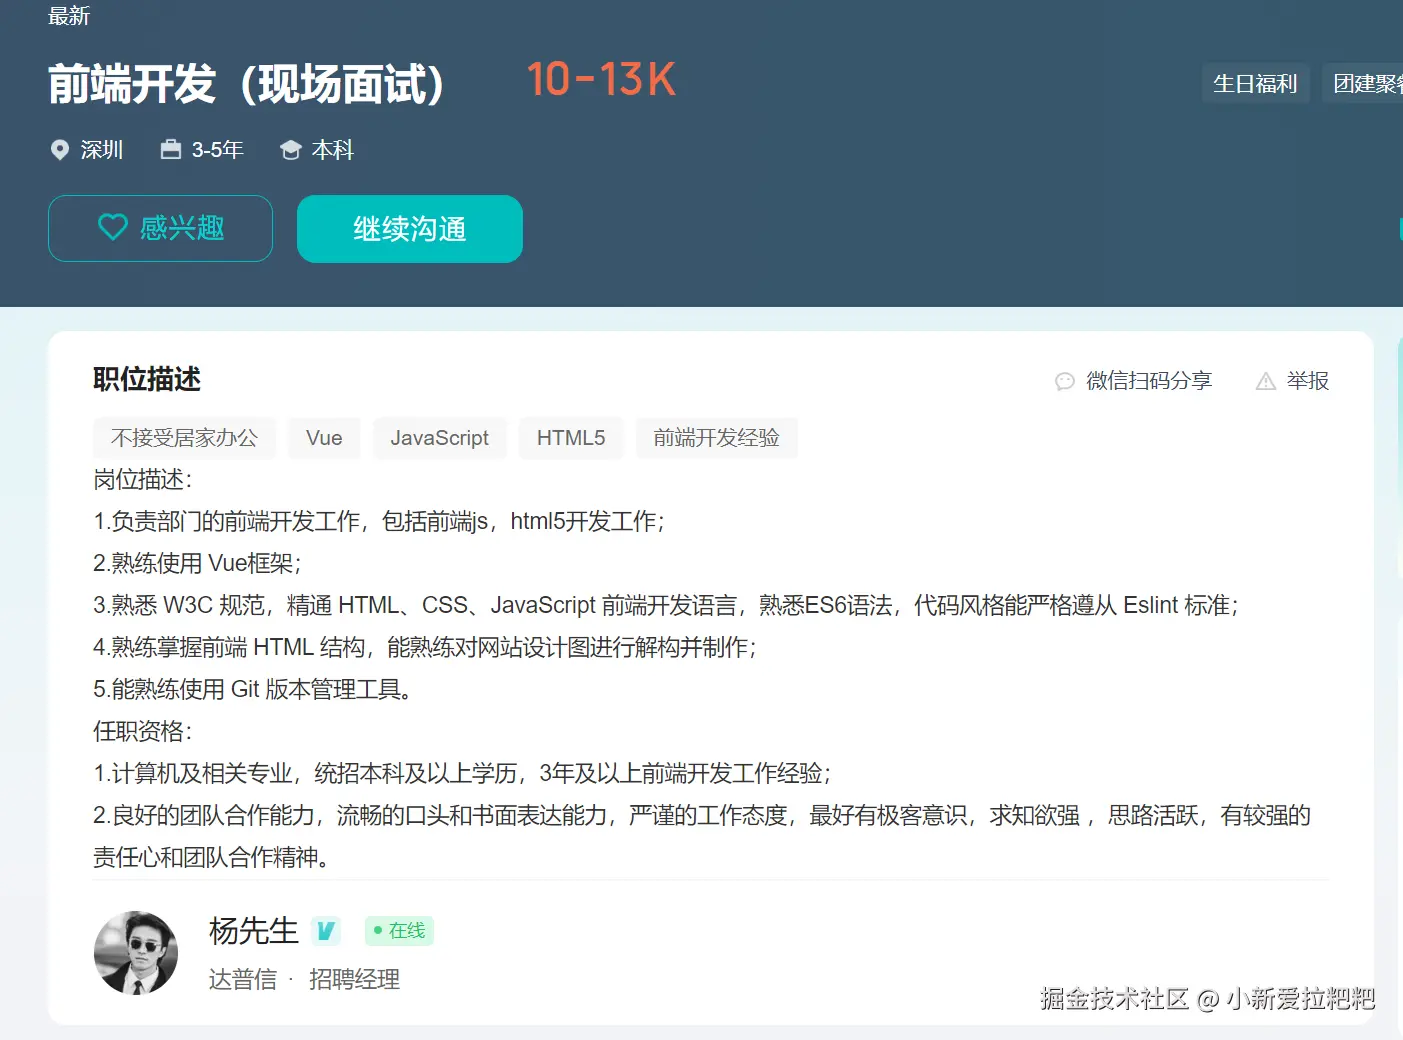Screen dimensions: 1403x1040
Task: Click the chat bubble icon for 微信扫码分享
Action: [1063, 381]
